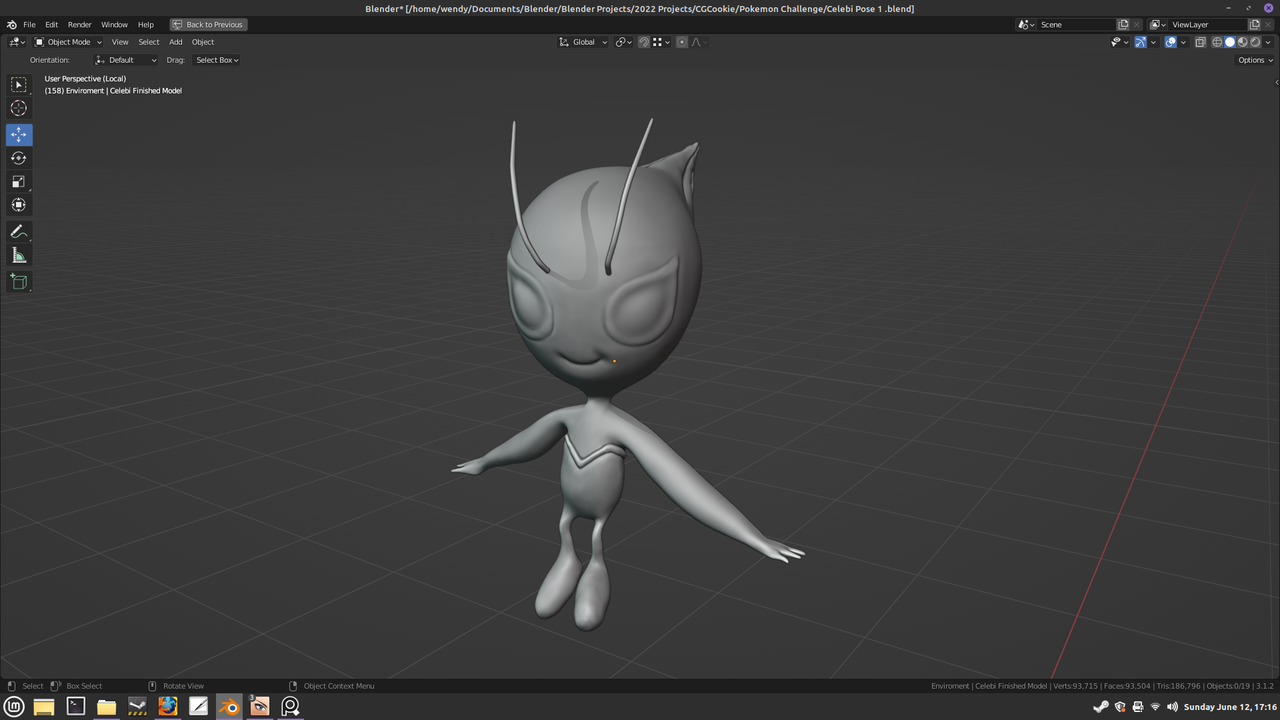Open the Object Mode dropdown
This screenshot has height=720, width=1280.
tap(68, 41)
